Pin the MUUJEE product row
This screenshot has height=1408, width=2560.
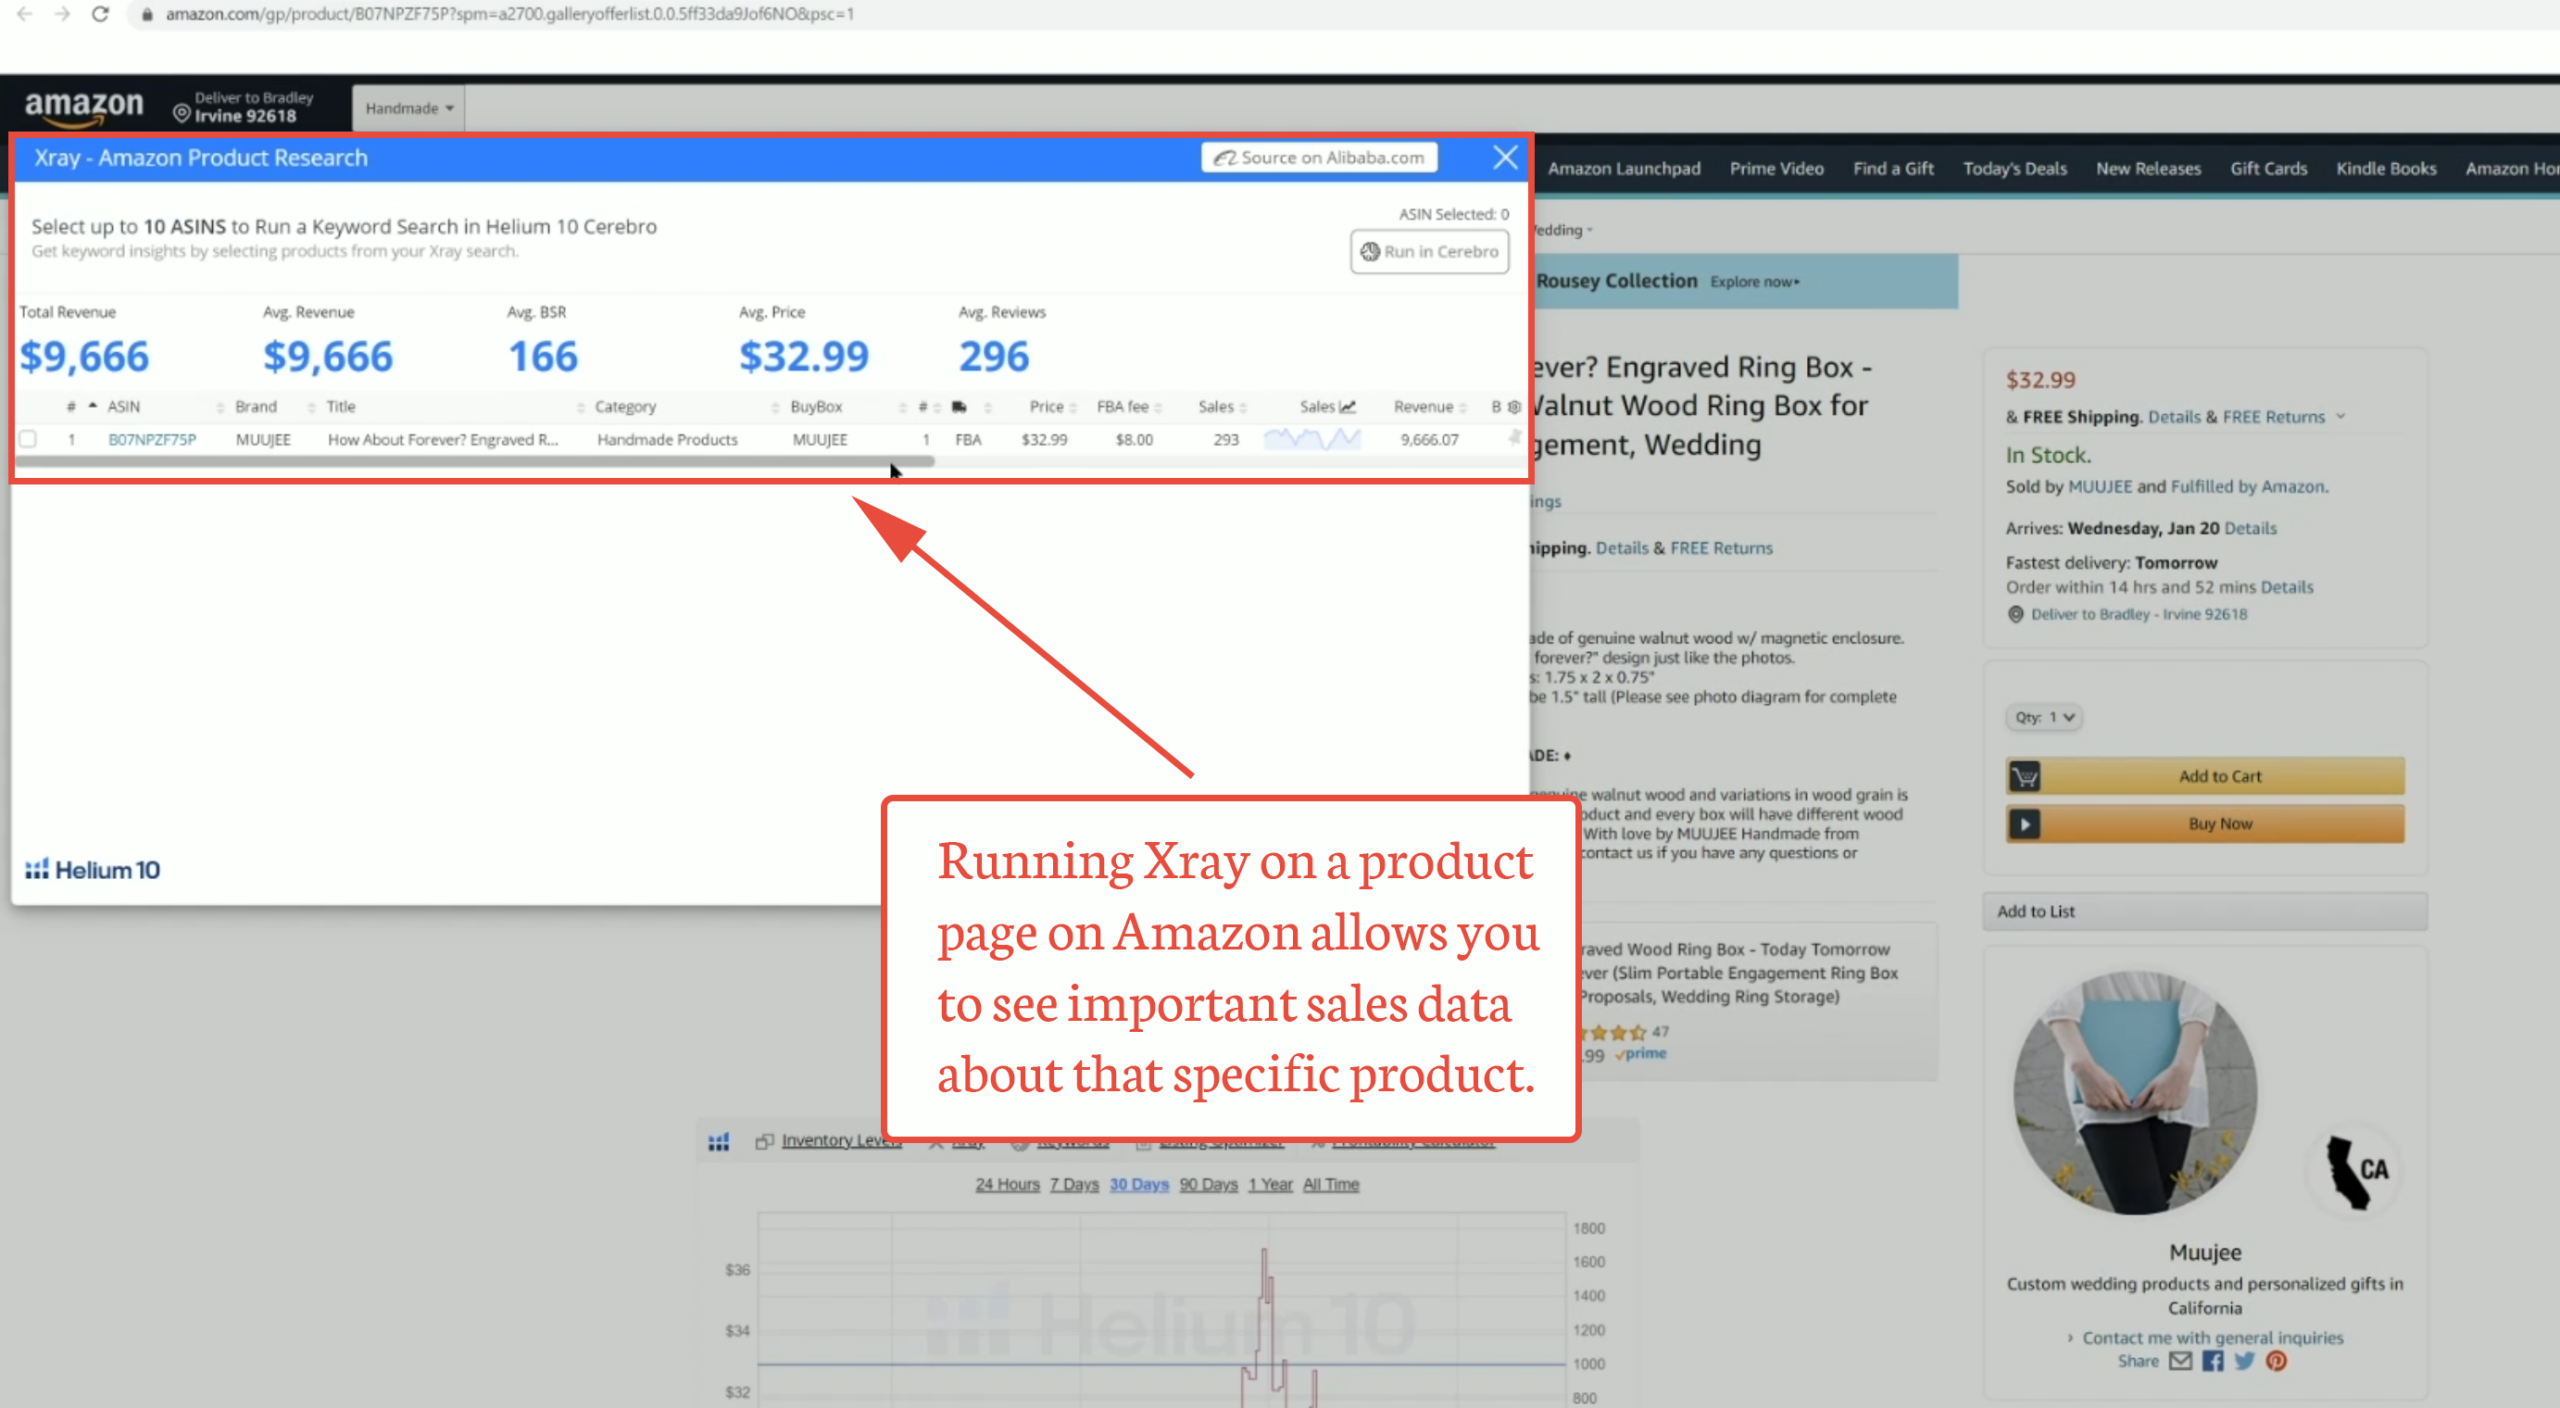(x=1514, y=438)
